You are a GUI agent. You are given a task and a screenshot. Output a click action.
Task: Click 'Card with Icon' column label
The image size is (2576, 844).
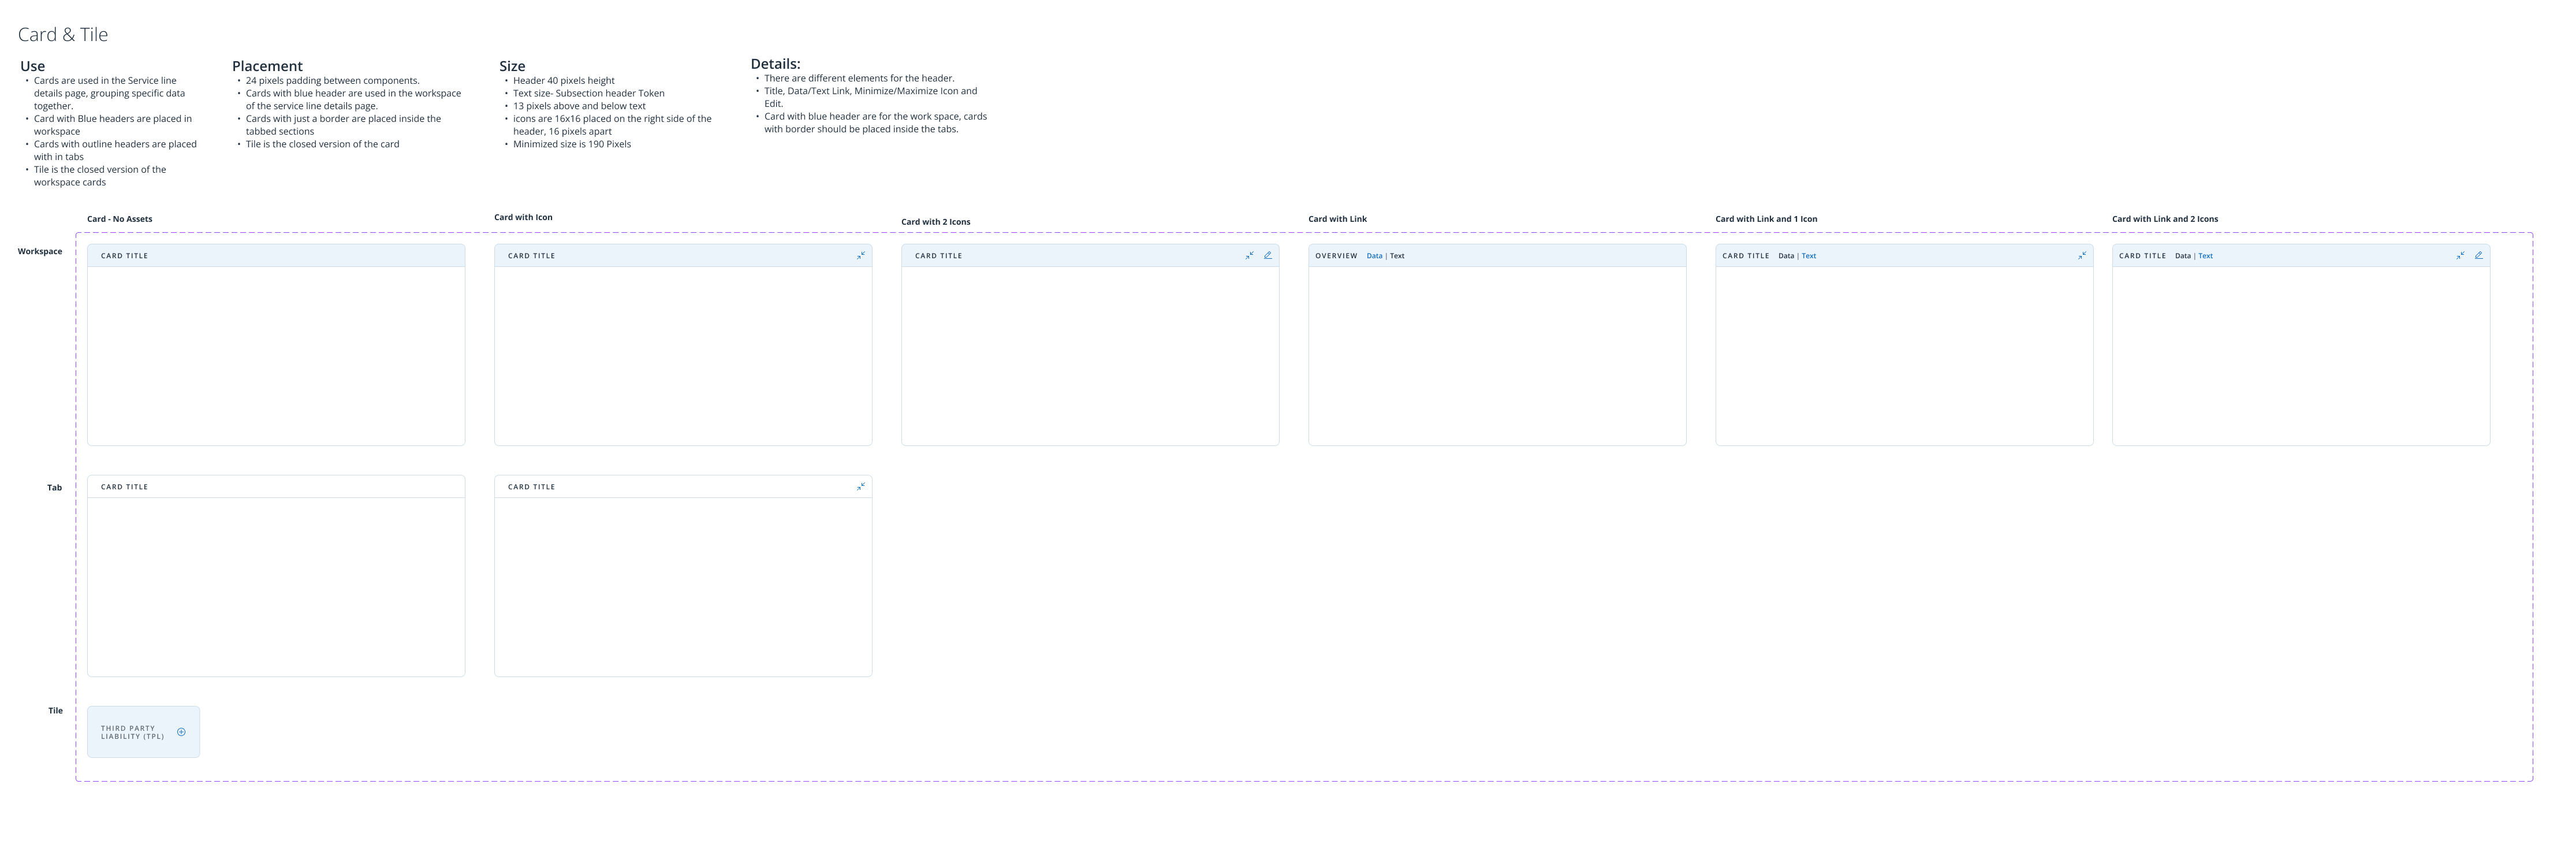tap(523, 217)
